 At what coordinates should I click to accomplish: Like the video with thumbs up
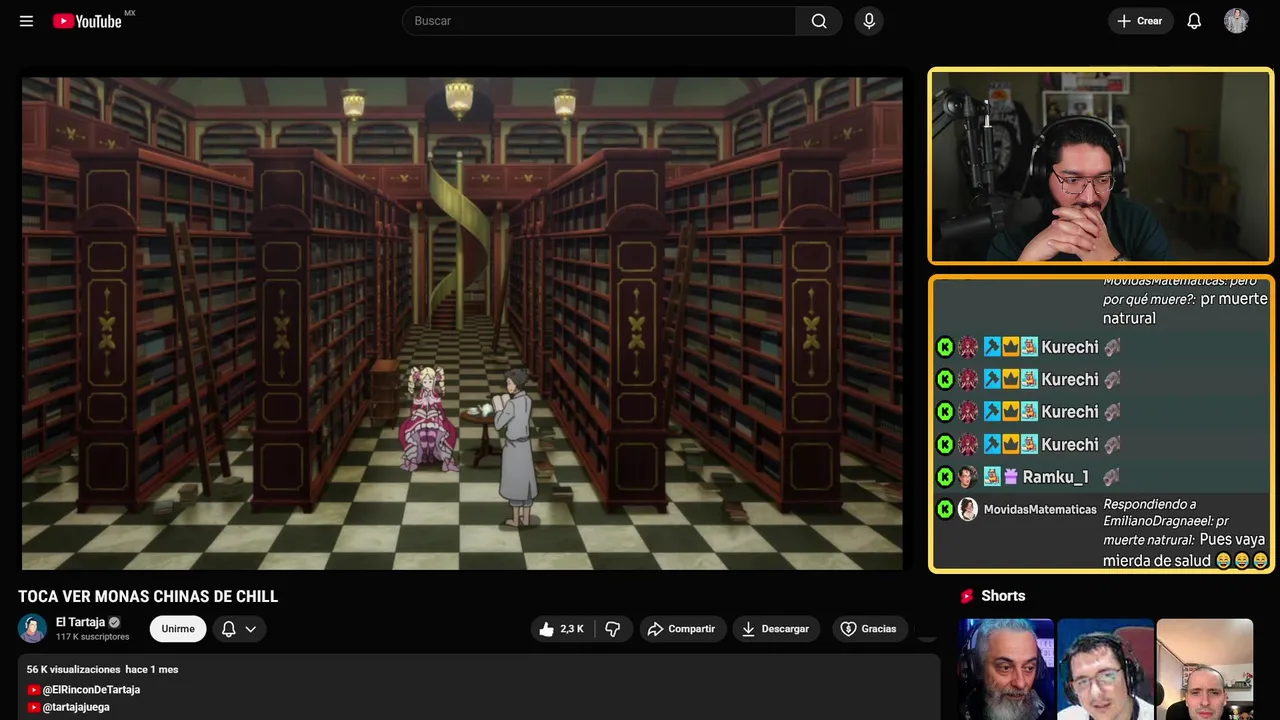pyautogui.click(x=561, y=629)
